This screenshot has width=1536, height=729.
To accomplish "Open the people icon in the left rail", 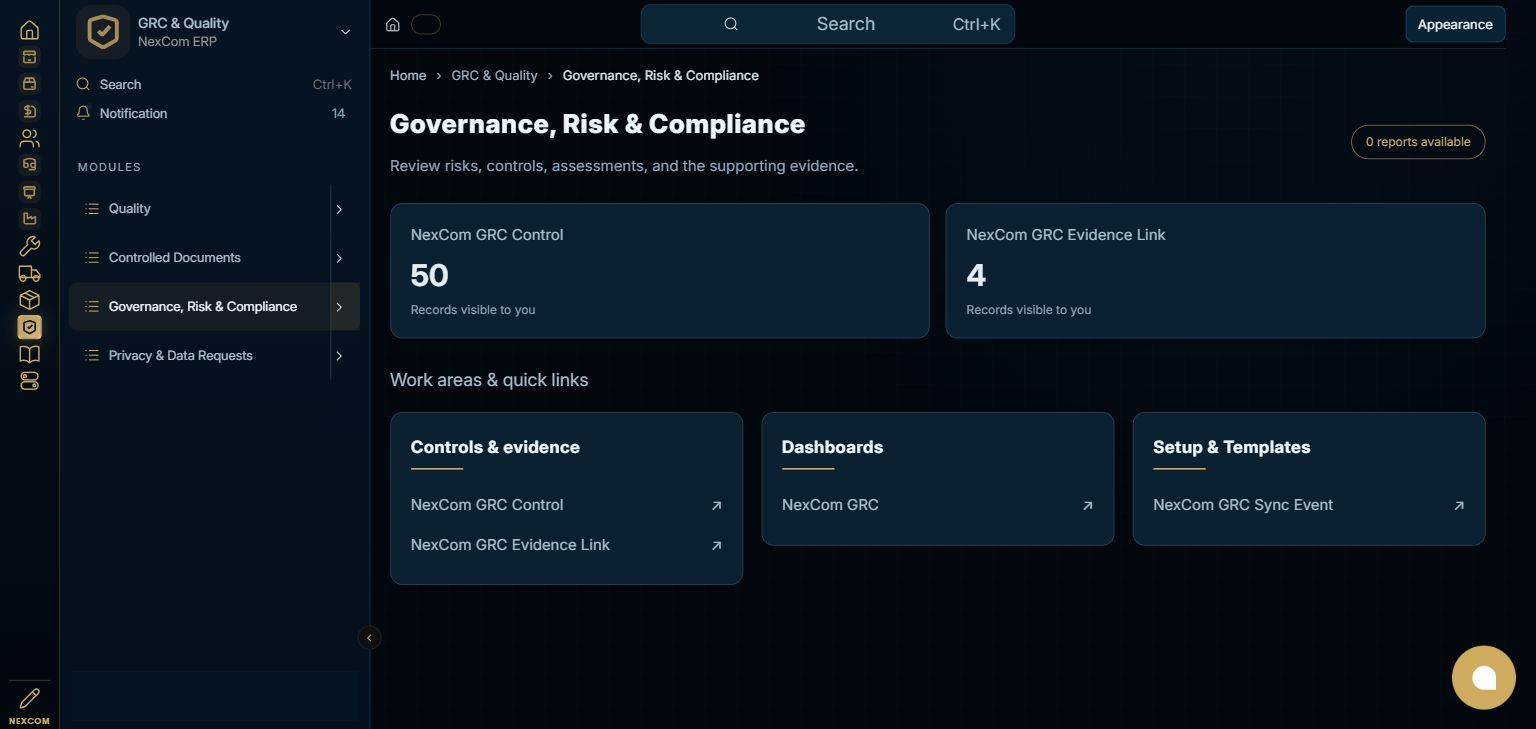I will pos(30,138).
